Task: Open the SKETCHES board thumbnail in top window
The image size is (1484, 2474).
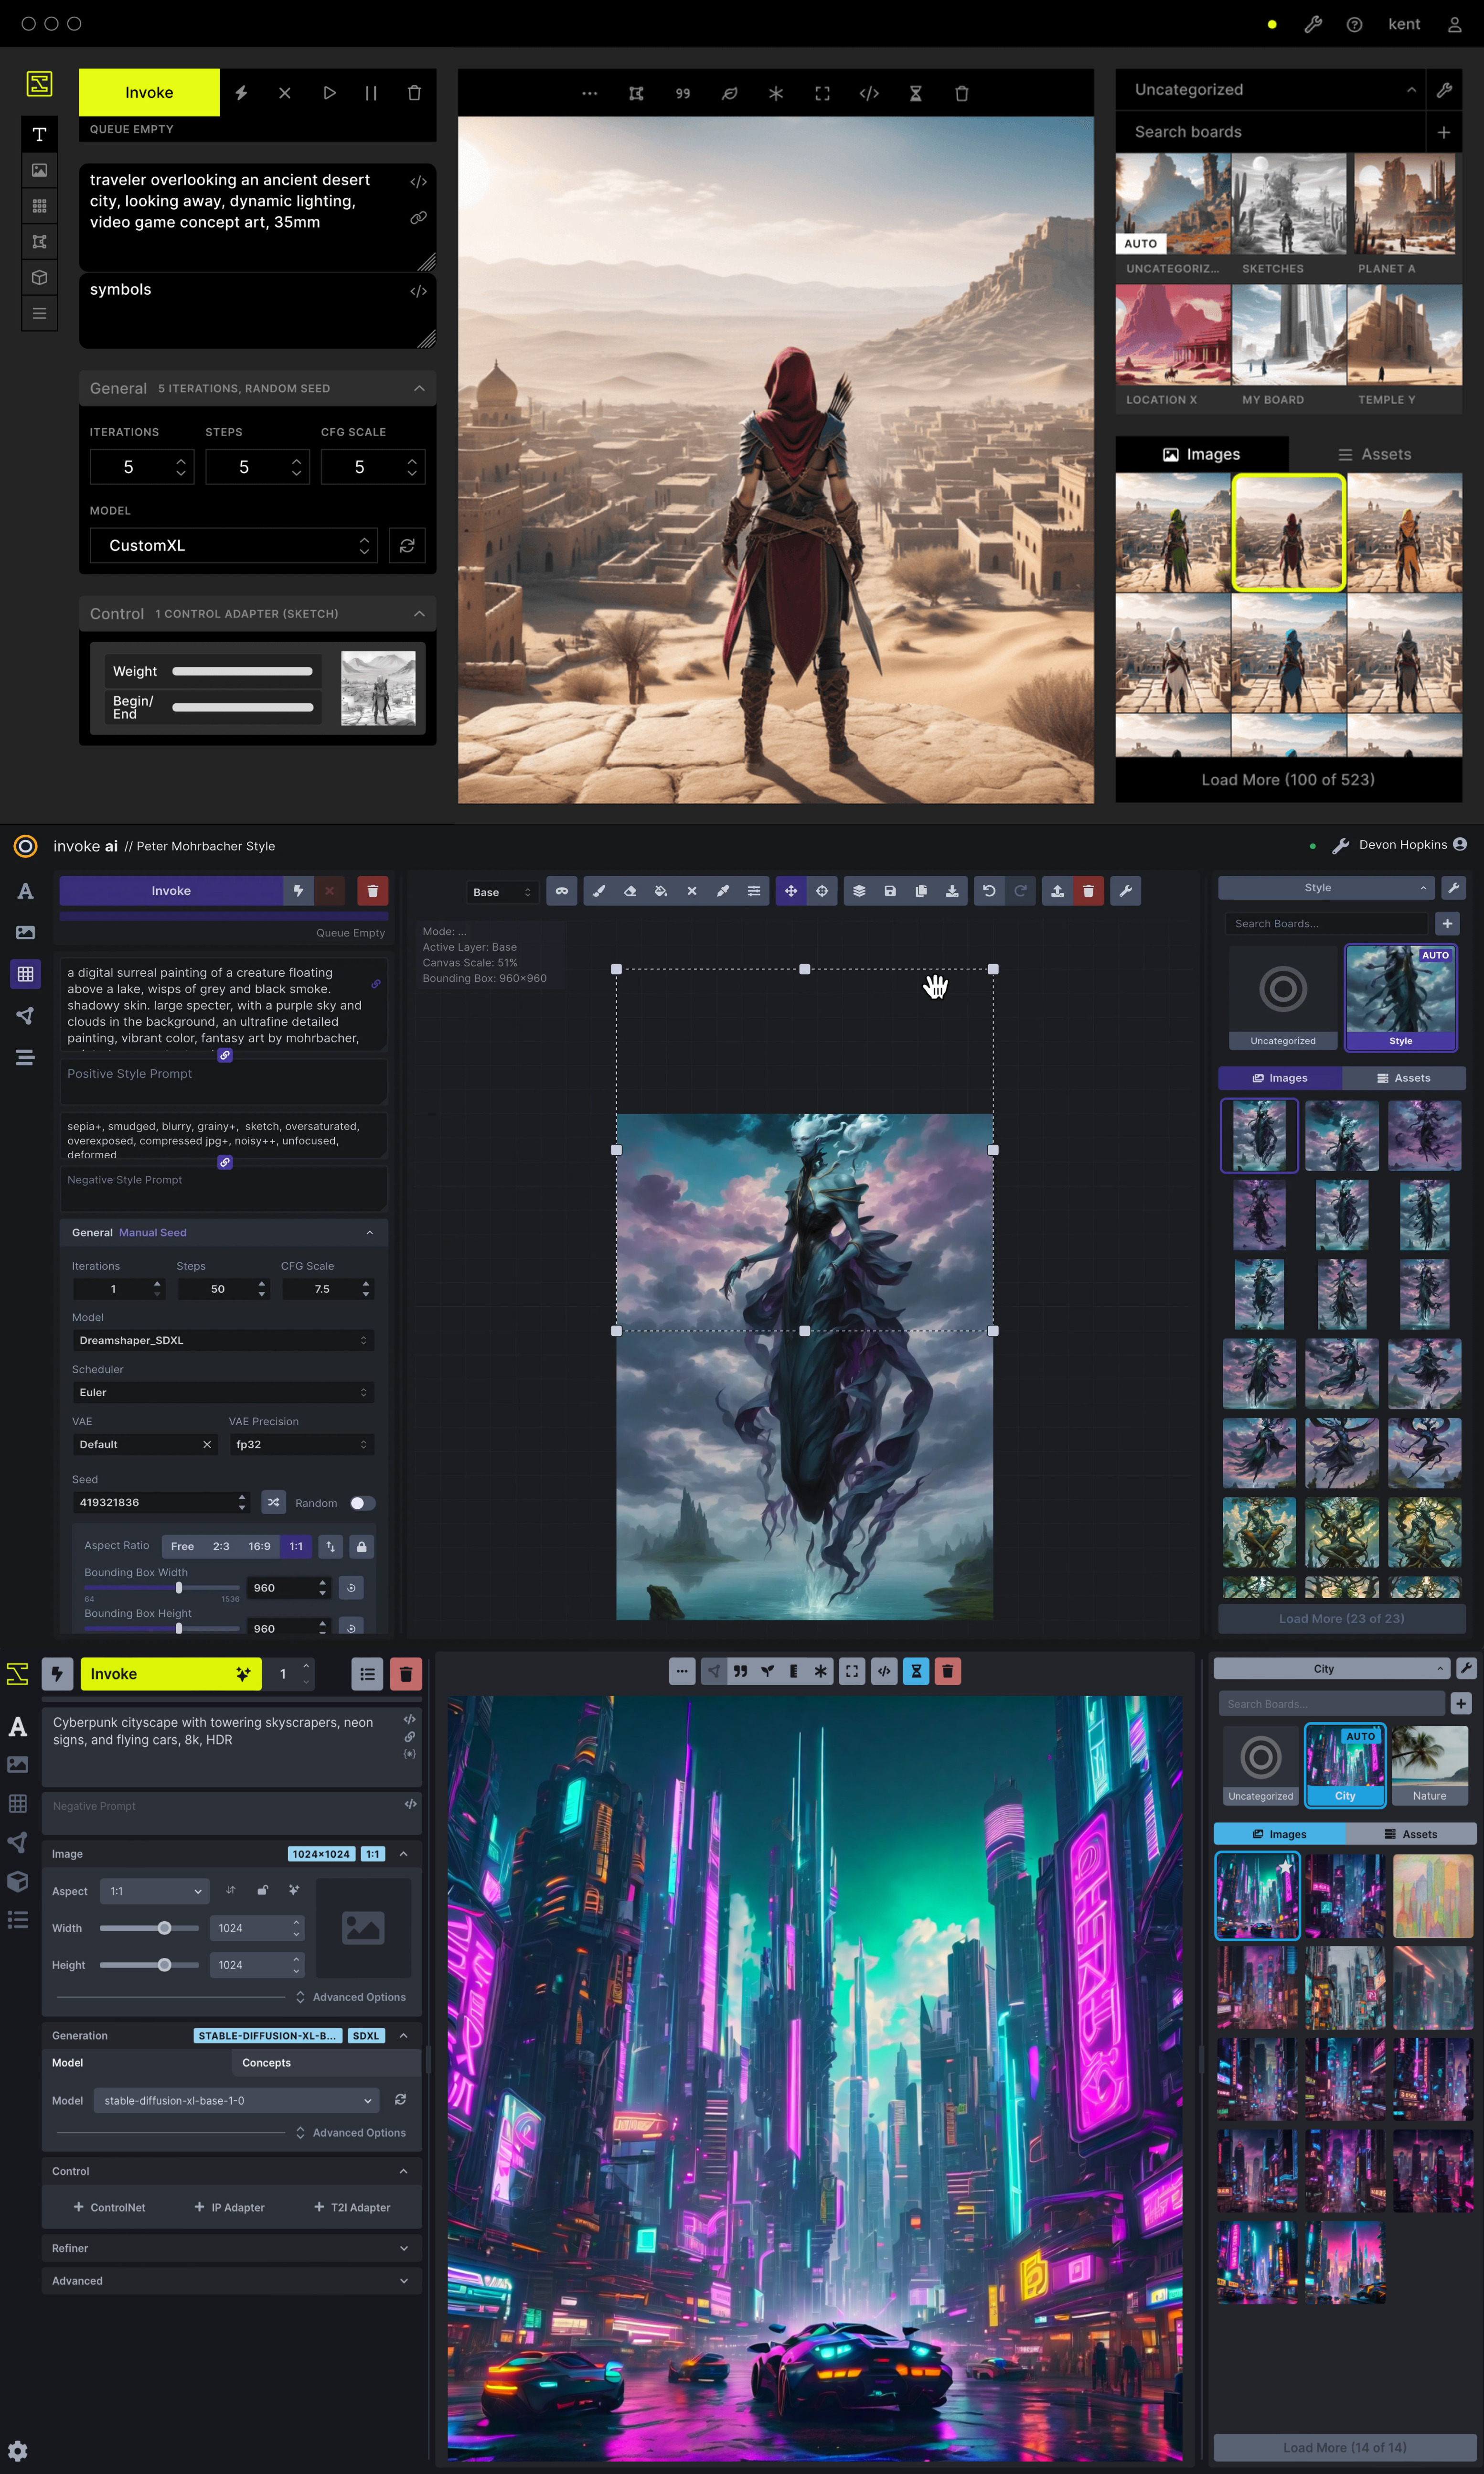Action: point(1288,204)
